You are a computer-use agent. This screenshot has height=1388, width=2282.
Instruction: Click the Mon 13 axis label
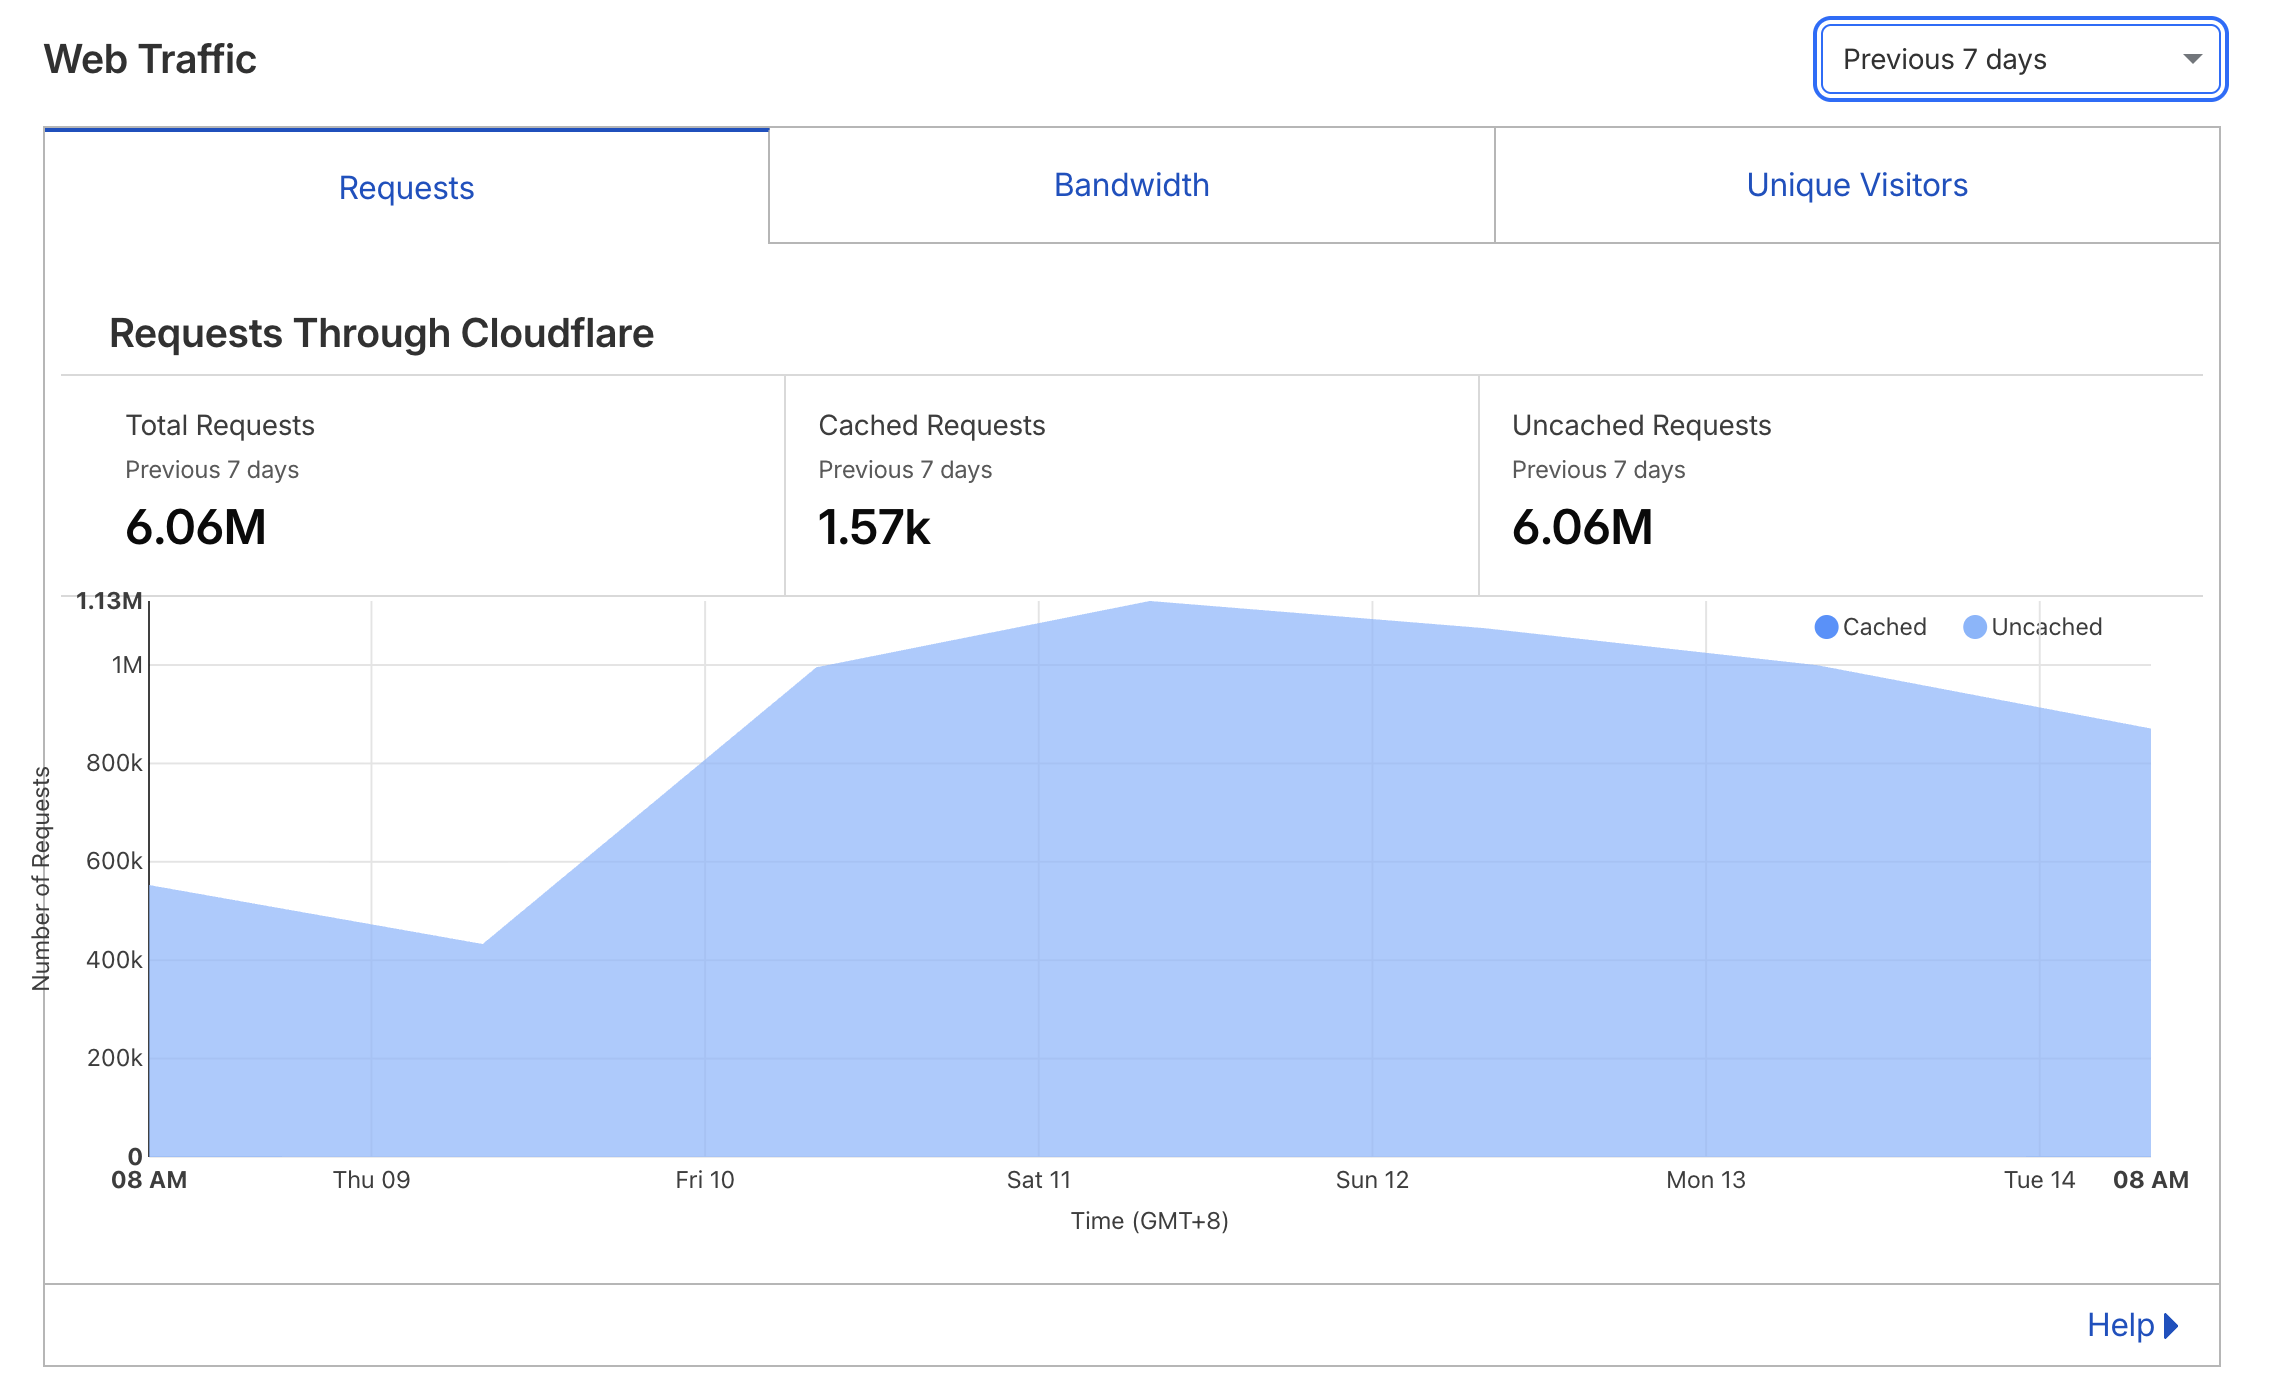[1705, 1180]
